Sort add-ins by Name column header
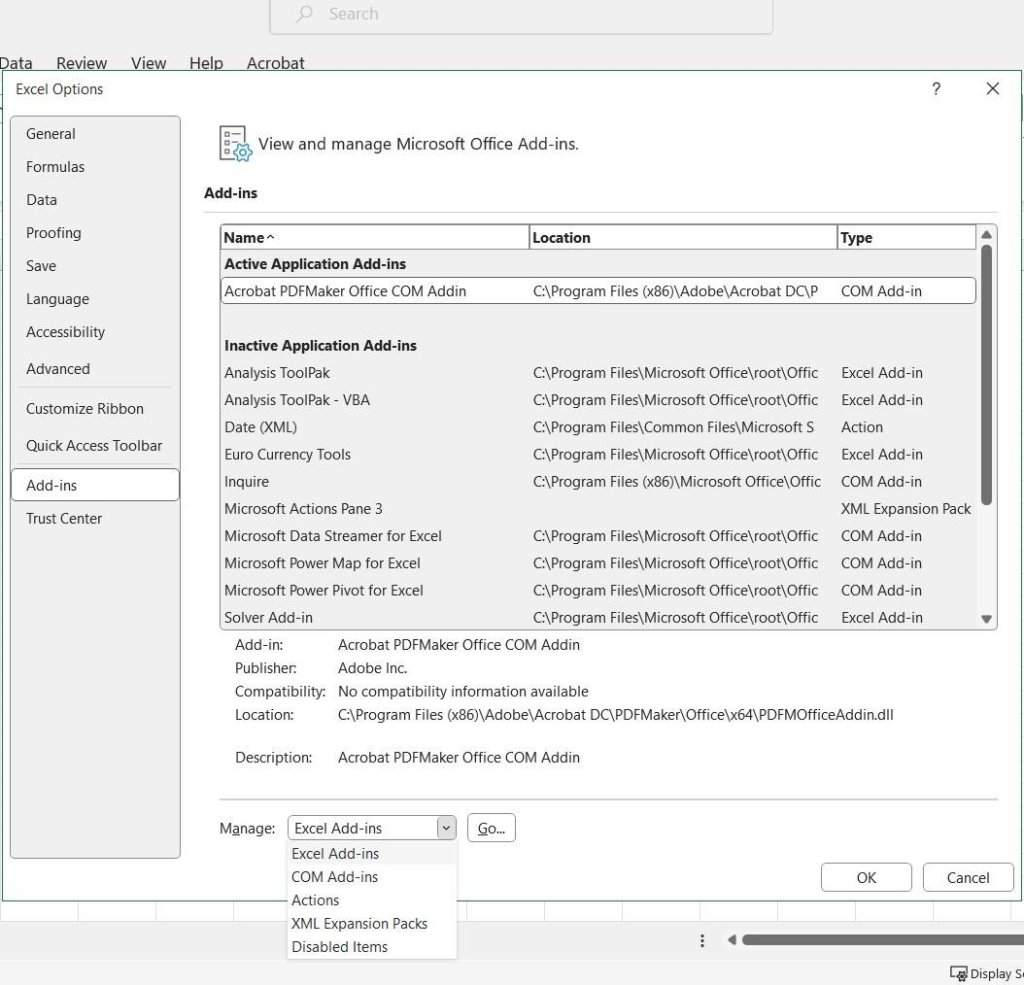The width and height of the screenshot is (1024, 985). tap(375, 238)
